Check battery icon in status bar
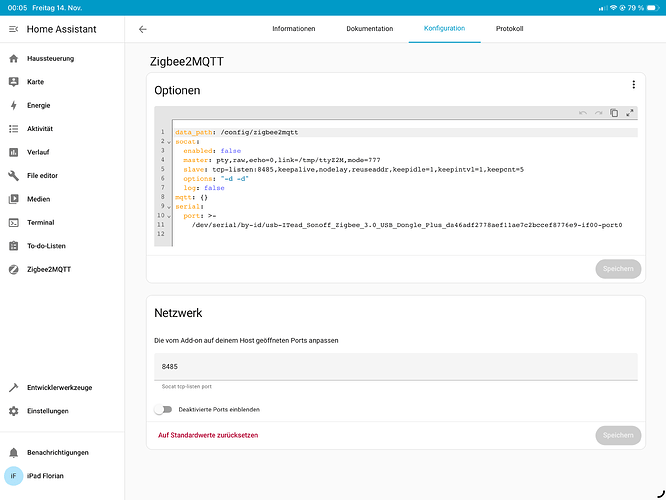Image resolution: width=666 pixels, height=500 pixels. coord(653,8)
